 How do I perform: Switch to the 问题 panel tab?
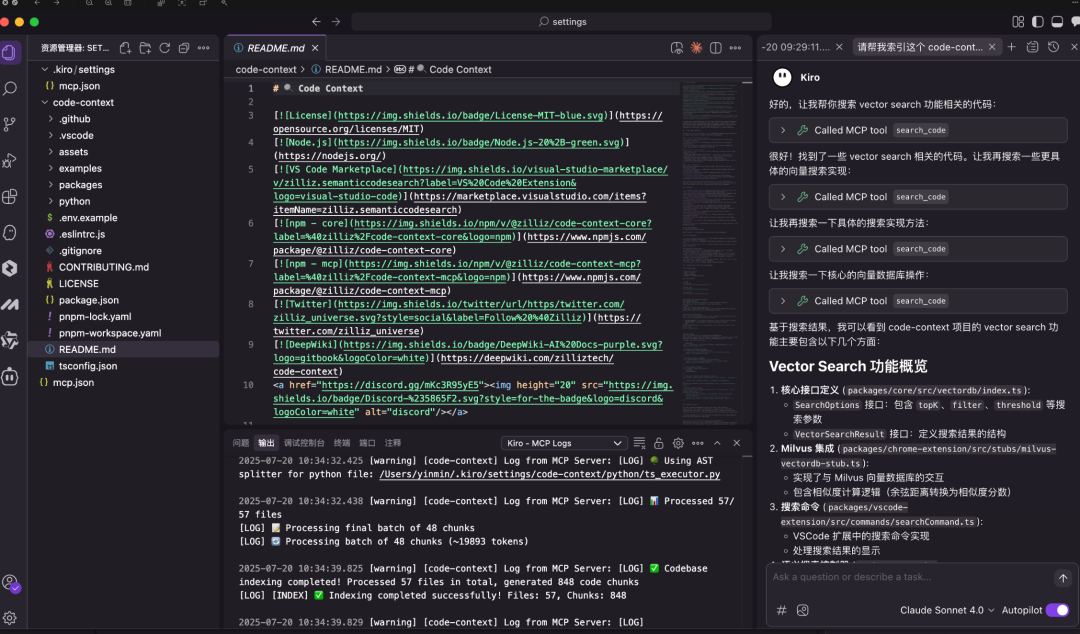(x=240, y=443)
